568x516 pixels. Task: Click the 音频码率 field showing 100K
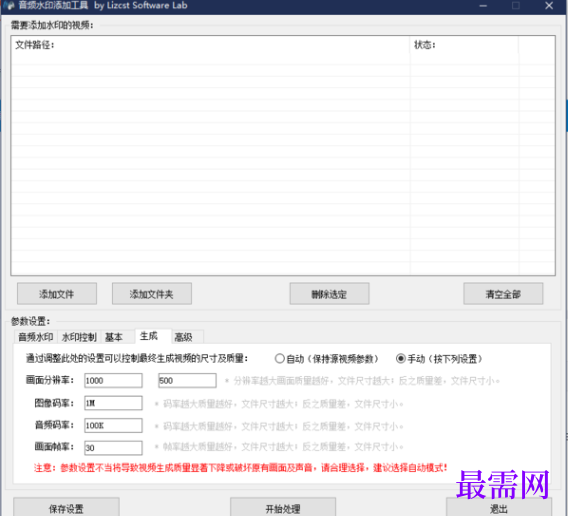point(113,425)
